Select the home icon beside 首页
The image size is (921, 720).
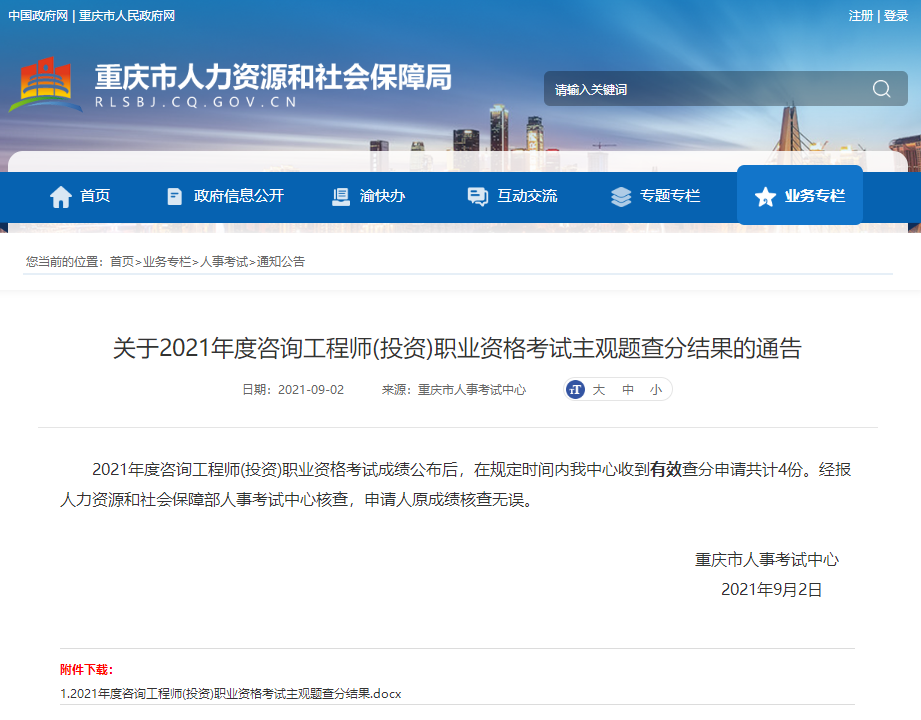(61, 196)
